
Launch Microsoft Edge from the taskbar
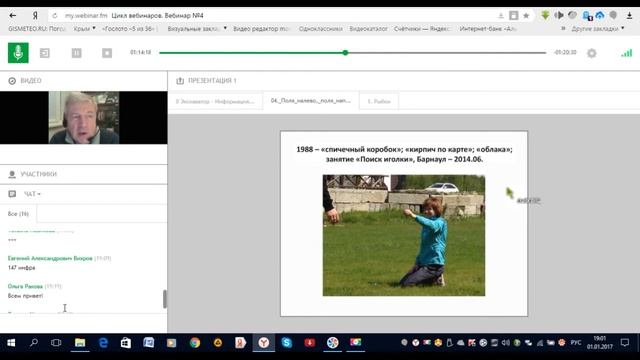103,343
